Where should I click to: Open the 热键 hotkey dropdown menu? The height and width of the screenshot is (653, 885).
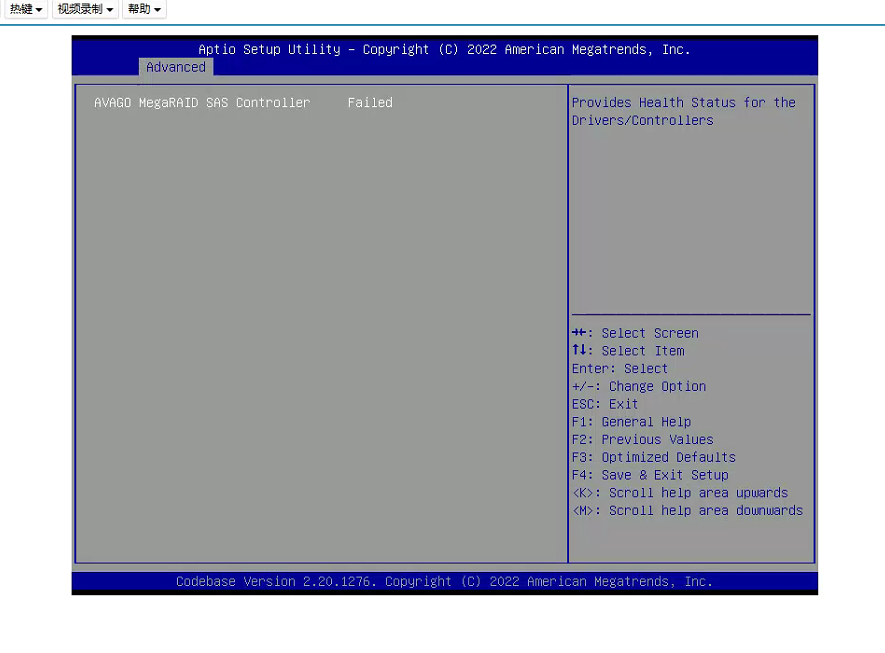[26, 9]
